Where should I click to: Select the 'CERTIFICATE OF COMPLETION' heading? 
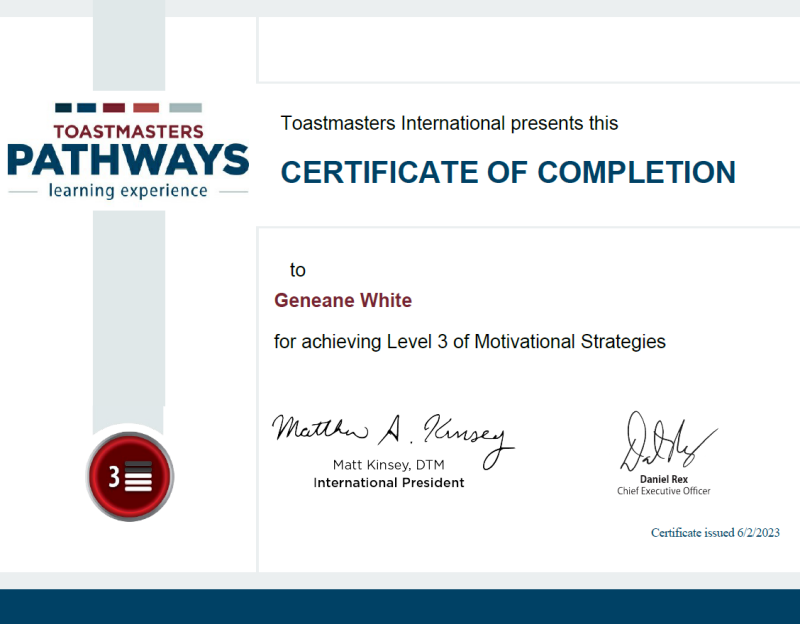tap(508, 172)
